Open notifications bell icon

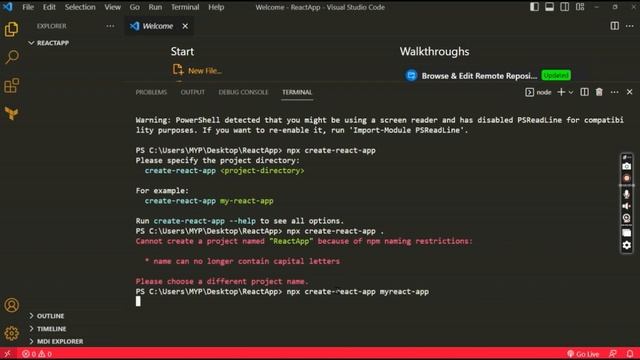point(630,354)
